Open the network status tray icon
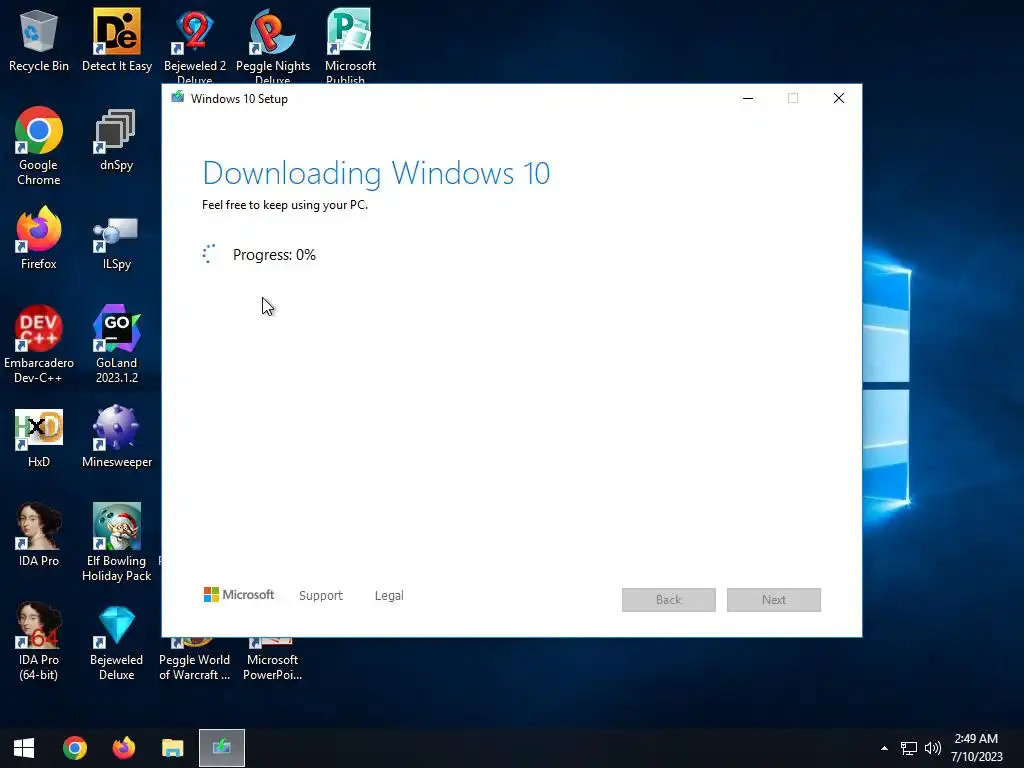The image size is (1024, 768). pos(908,748)
